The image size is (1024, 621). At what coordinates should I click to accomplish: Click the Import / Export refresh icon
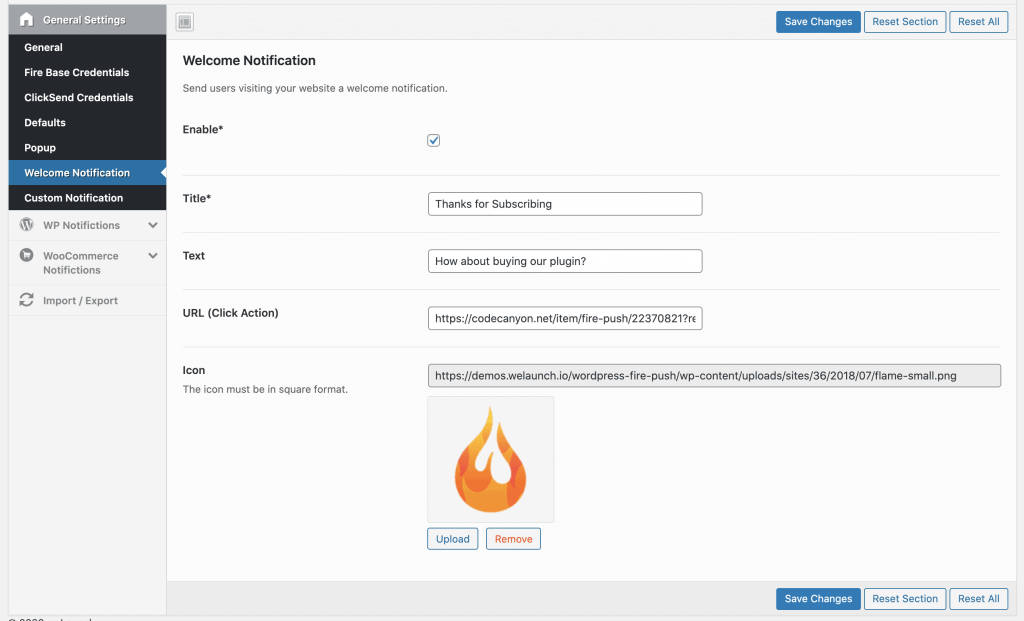click(x=26, y=300)
